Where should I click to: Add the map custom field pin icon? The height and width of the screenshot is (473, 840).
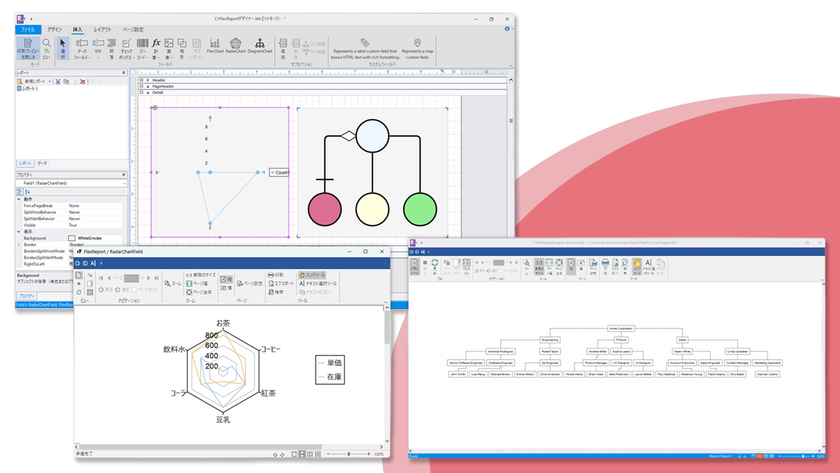[417, 43]
